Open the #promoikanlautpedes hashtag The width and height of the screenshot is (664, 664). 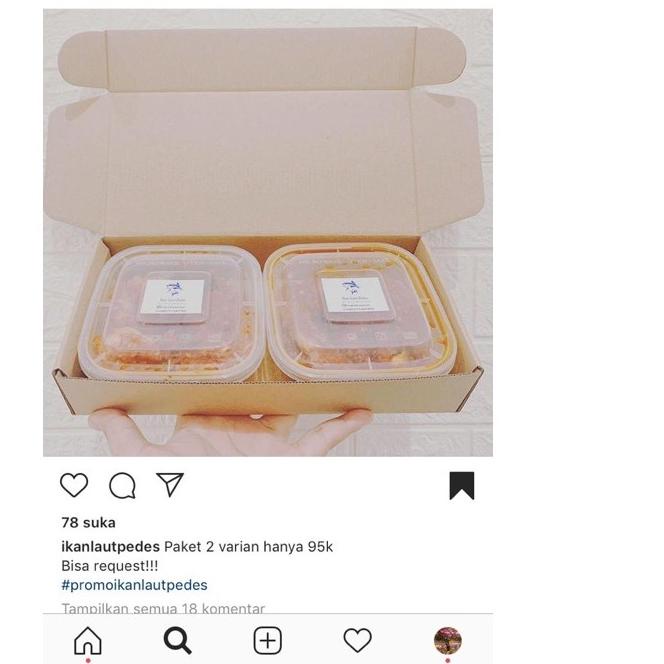(x=134, y=585)
